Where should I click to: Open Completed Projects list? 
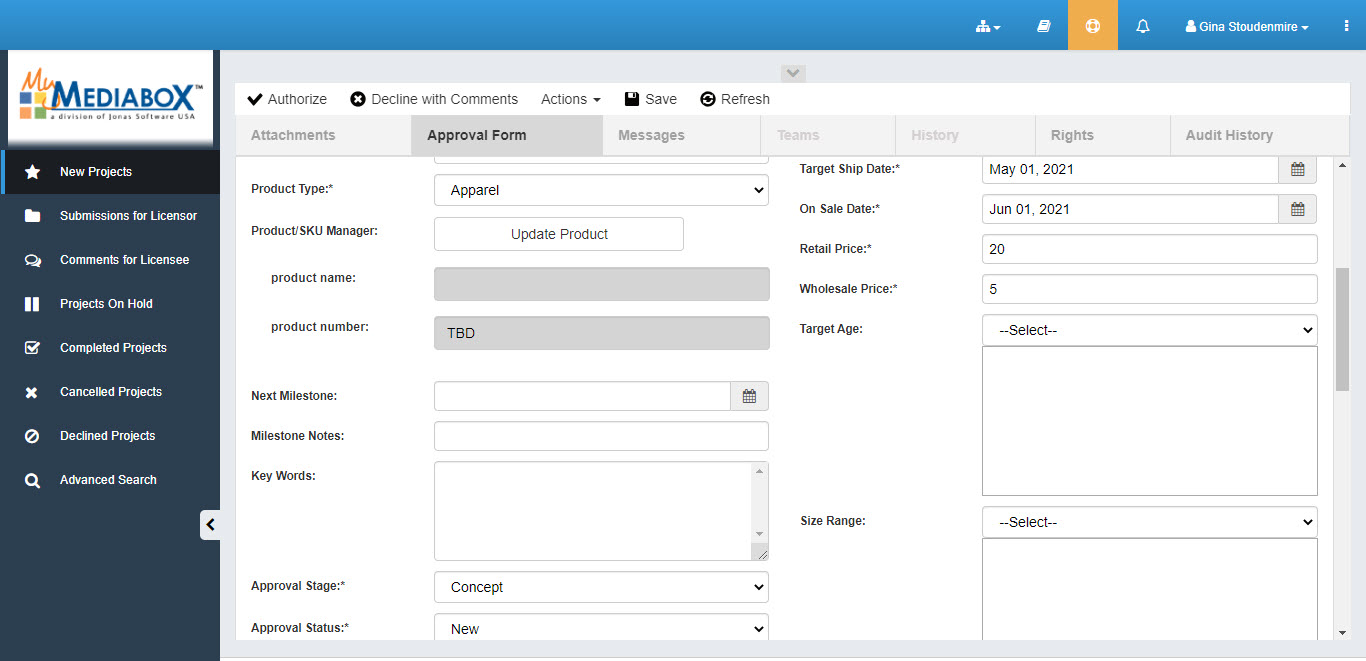coord(110,348)
